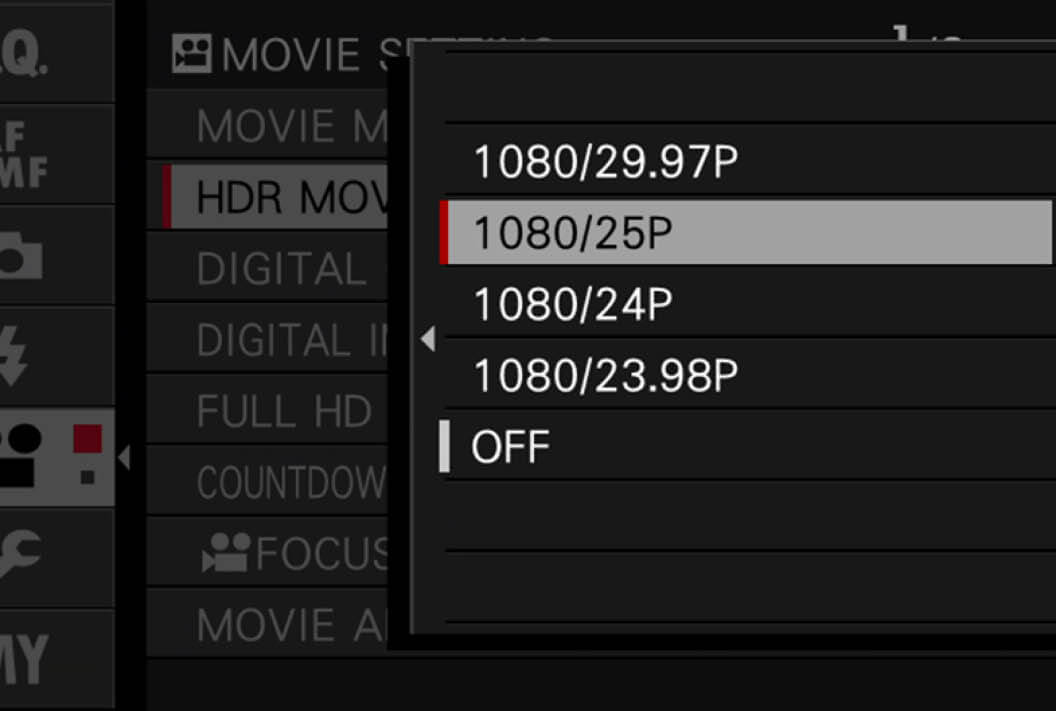Open the I.Q. image quality tab
The image size is (1056, 711).
[x=57, y=53]
